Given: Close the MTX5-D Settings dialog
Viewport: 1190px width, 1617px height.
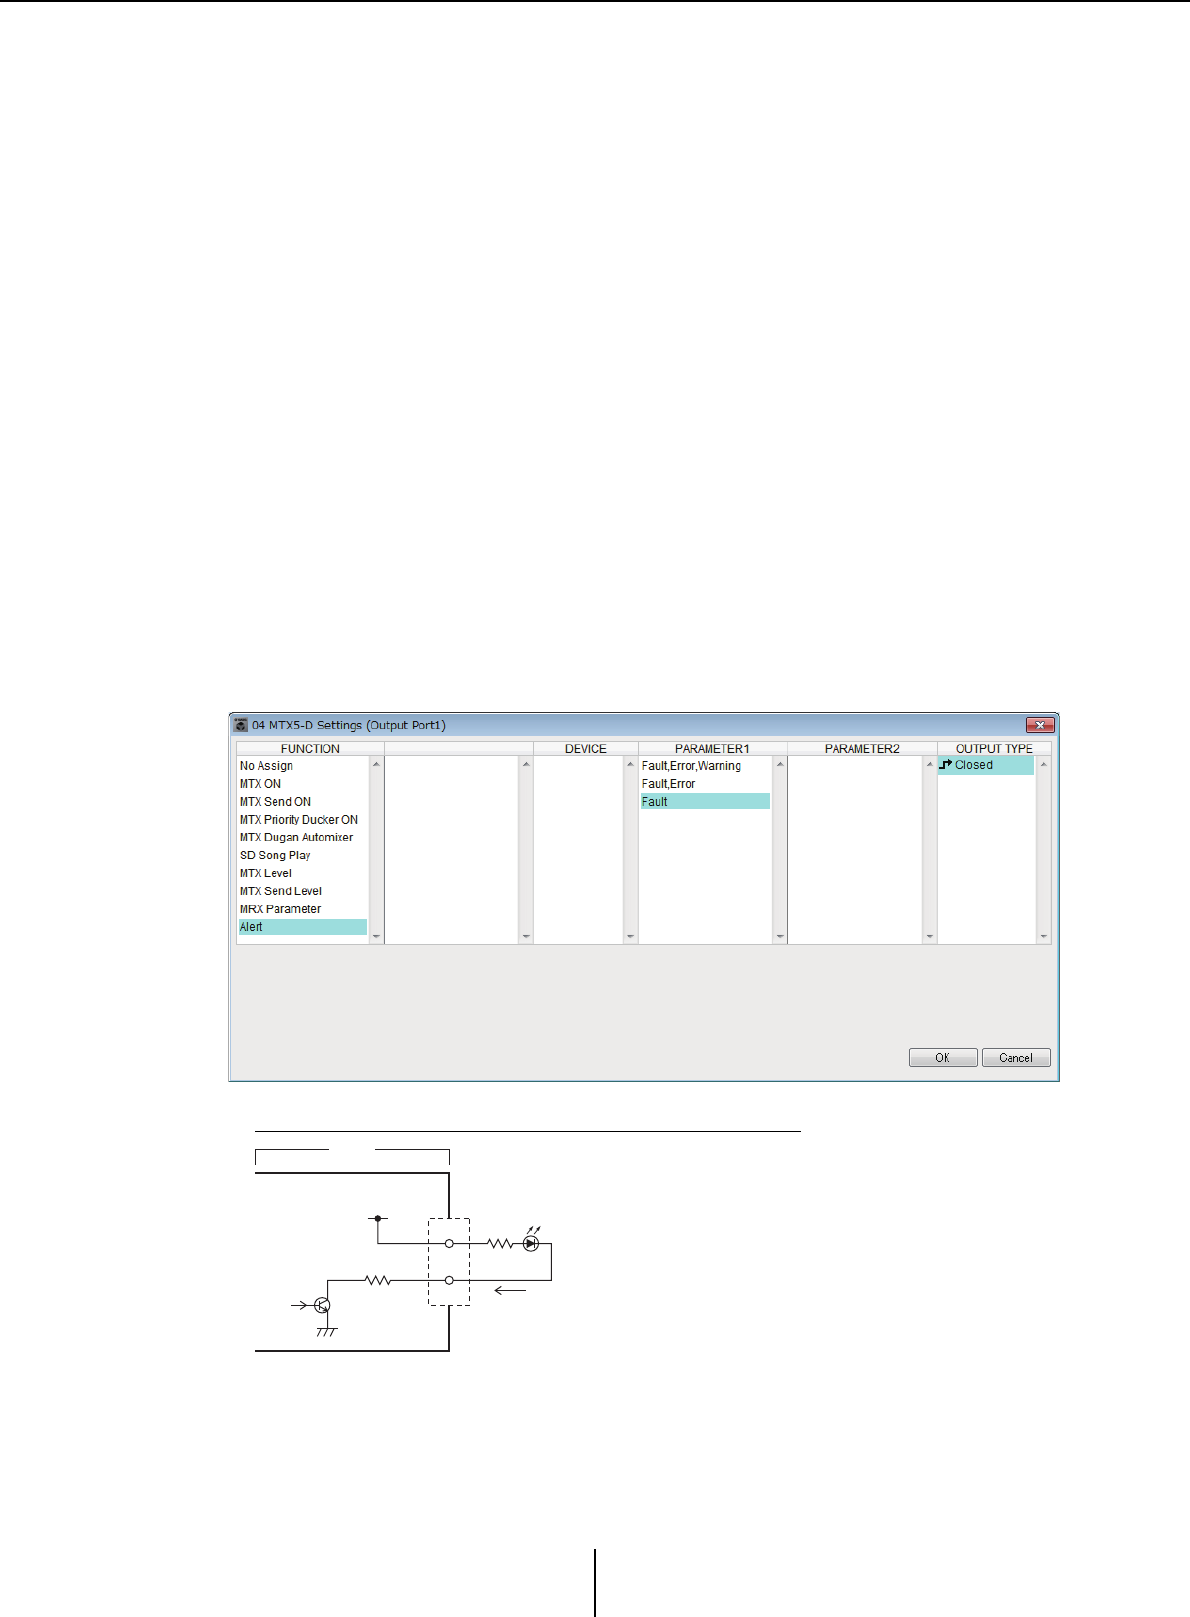Looking at the screenshot, I should pyautogui.click(x=1040, y=725).
